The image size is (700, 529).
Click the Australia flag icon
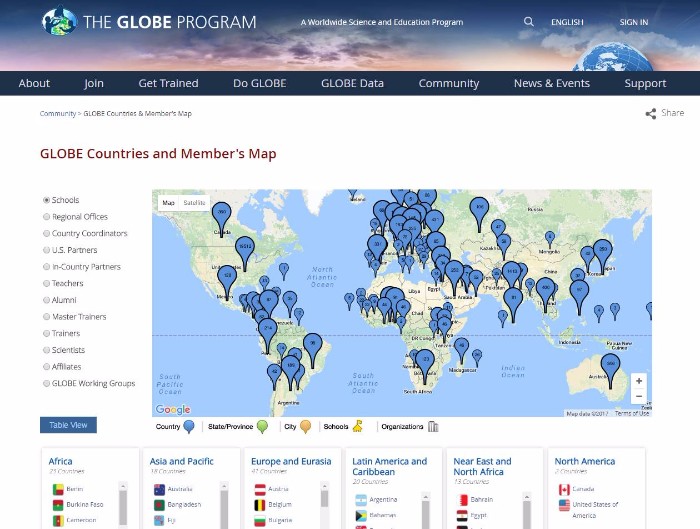pos(159,489)
